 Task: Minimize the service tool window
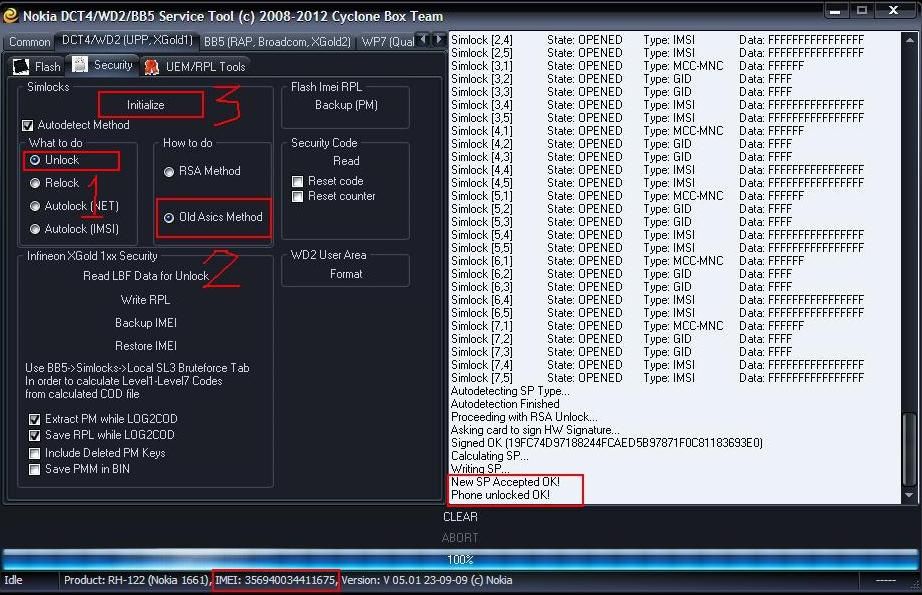[x=838, y=11]
